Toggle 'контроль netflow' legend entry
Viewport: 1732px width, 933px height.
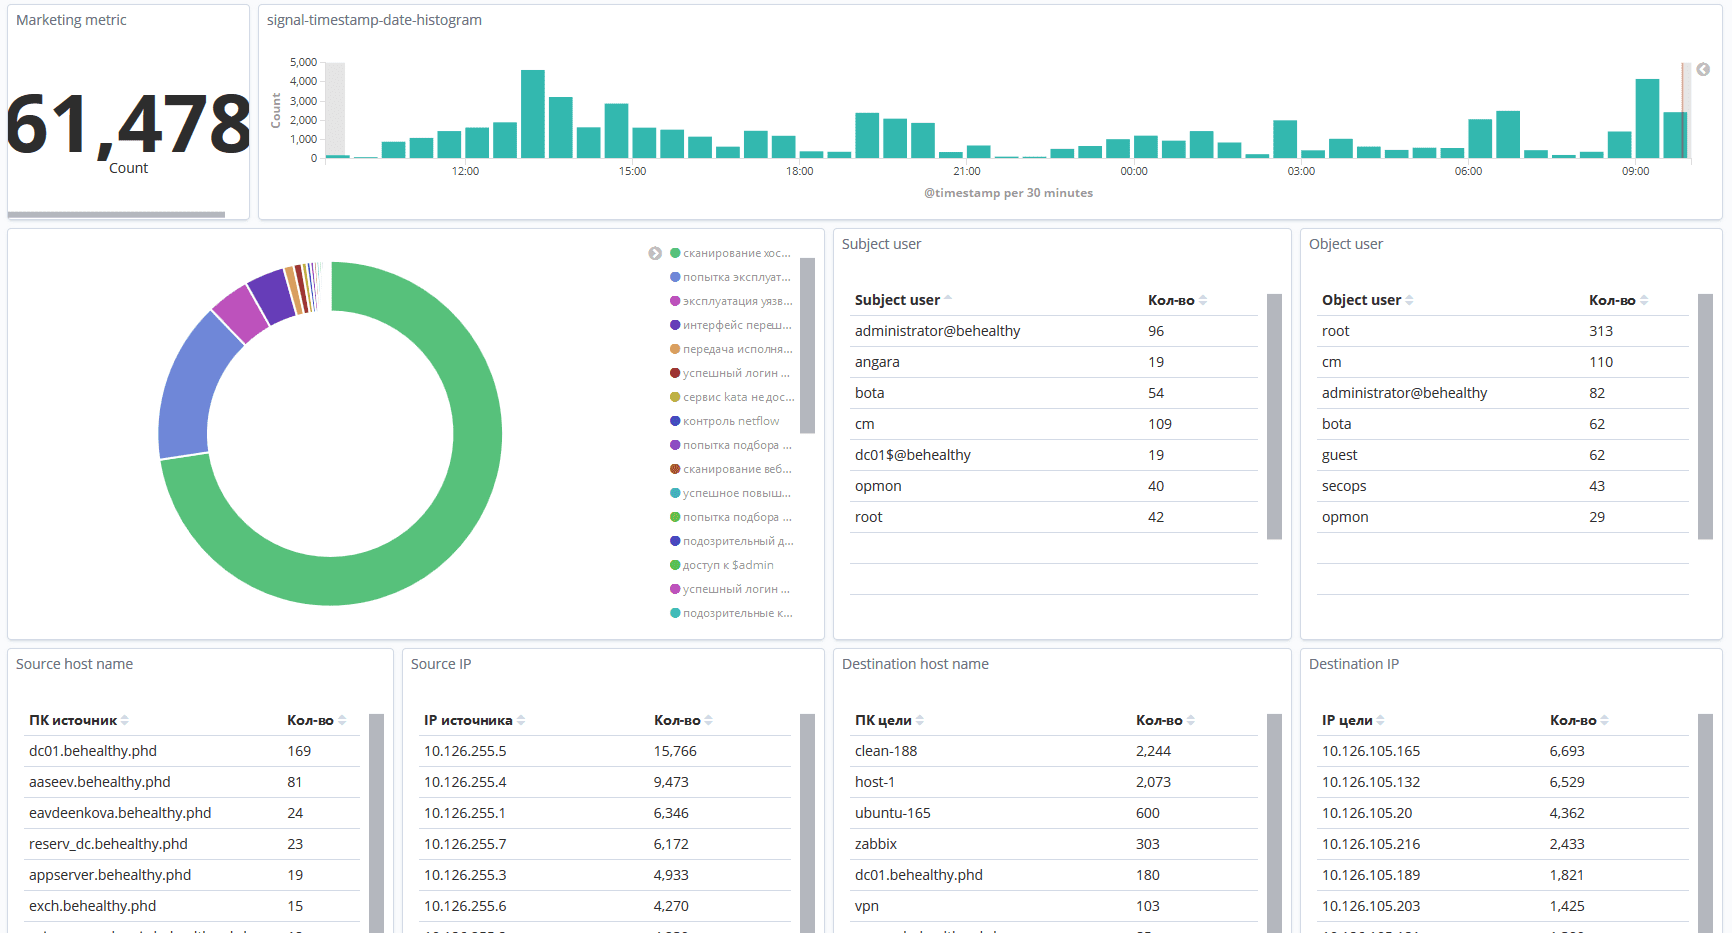(730, 421)
